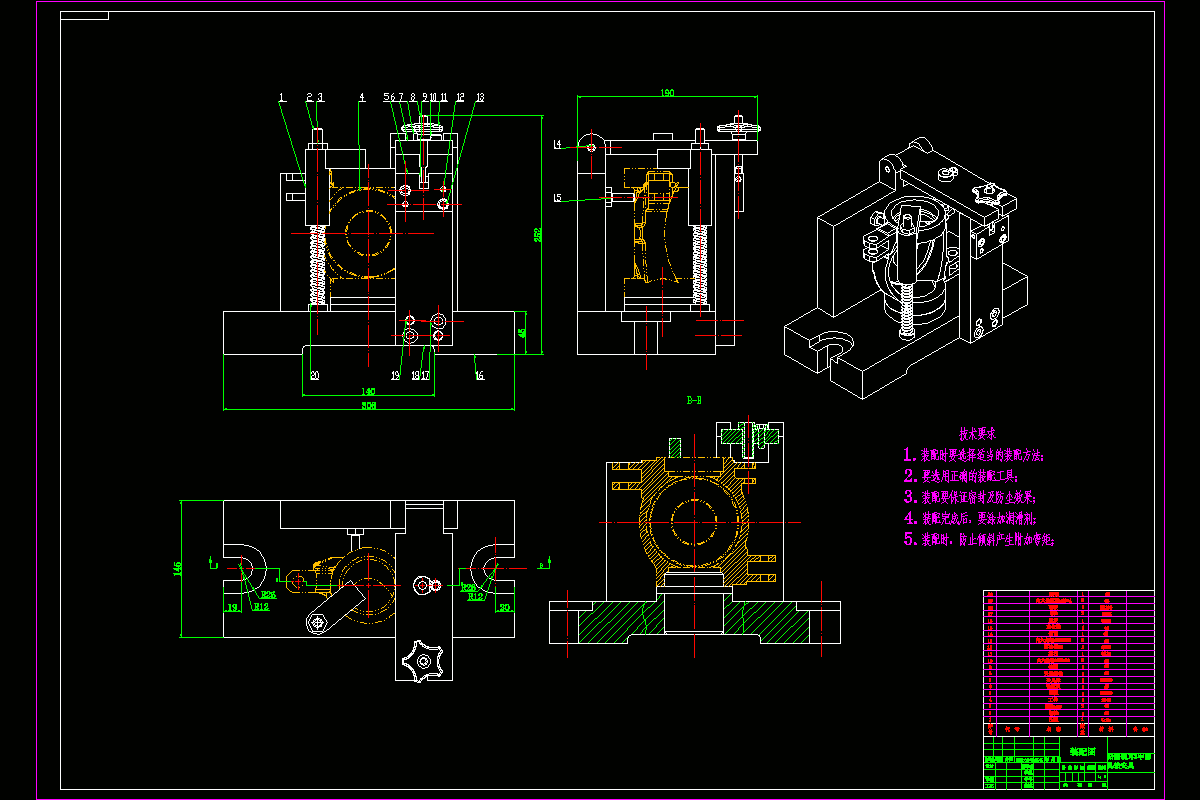Viewport: 1200px width, 800px height.
Task: Click the 技术要求 heading text
Action: (977, 434)
